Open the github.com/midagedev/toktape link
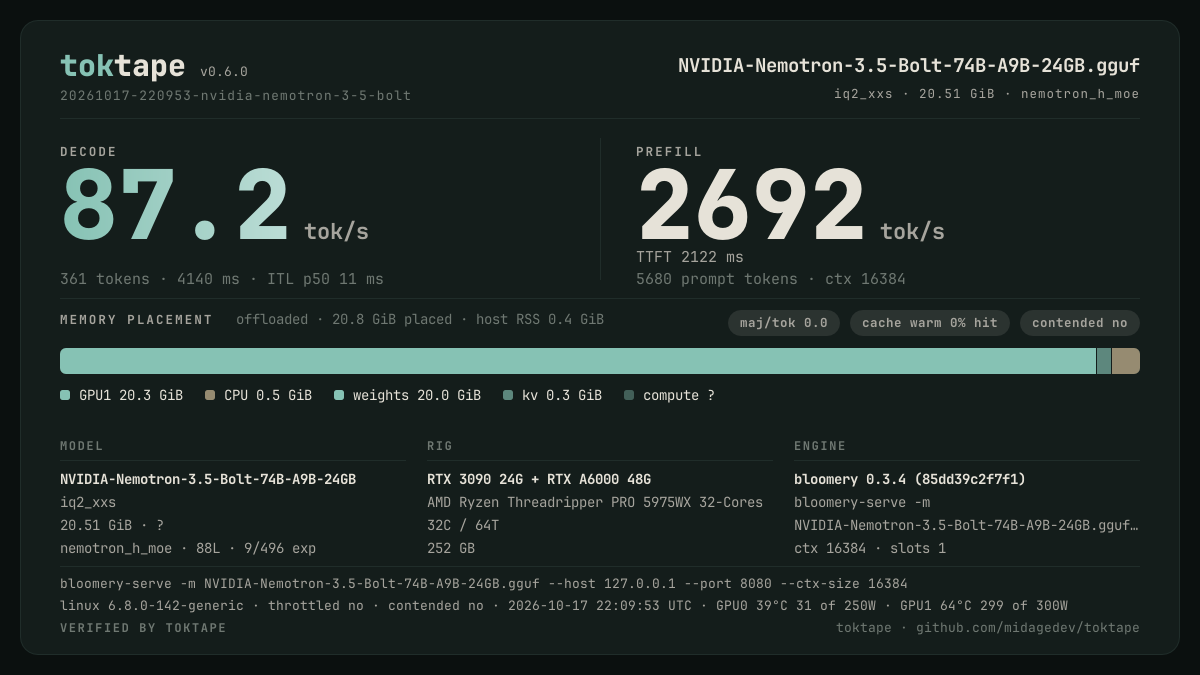This screenshot has width=1200, height=675. [x=1028, y=627]
